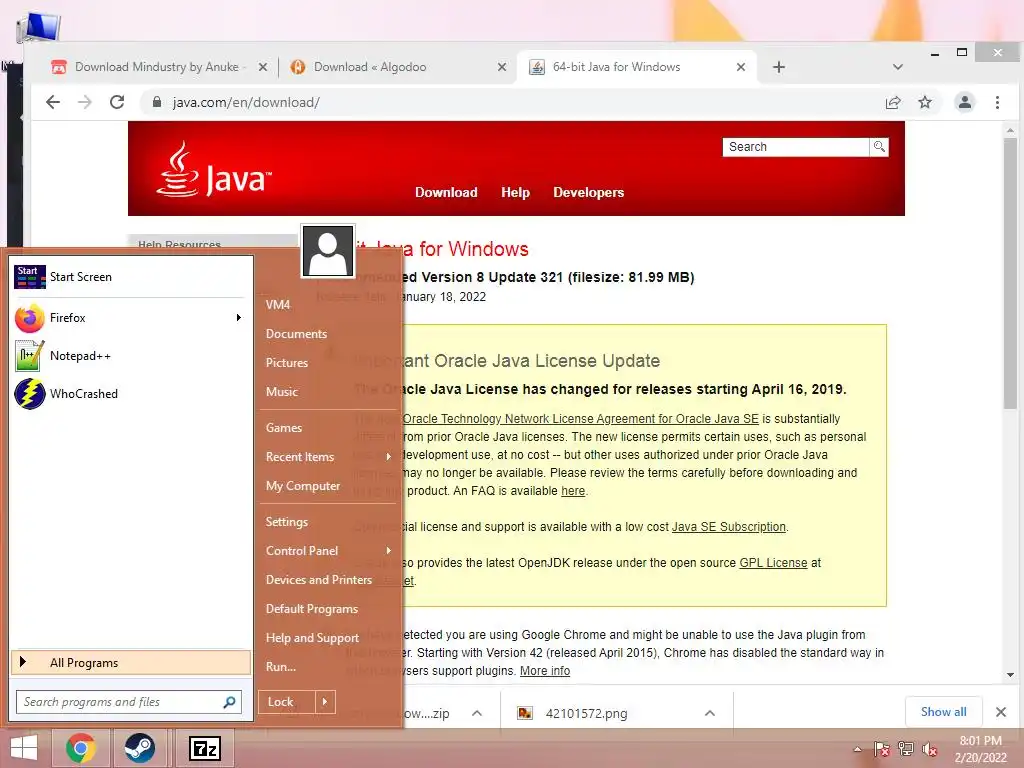Image resolution: width=1024 pixels, height=768 pixels.
Task: Click the Java site search magnifier button
Action: [x=879, y=147]
